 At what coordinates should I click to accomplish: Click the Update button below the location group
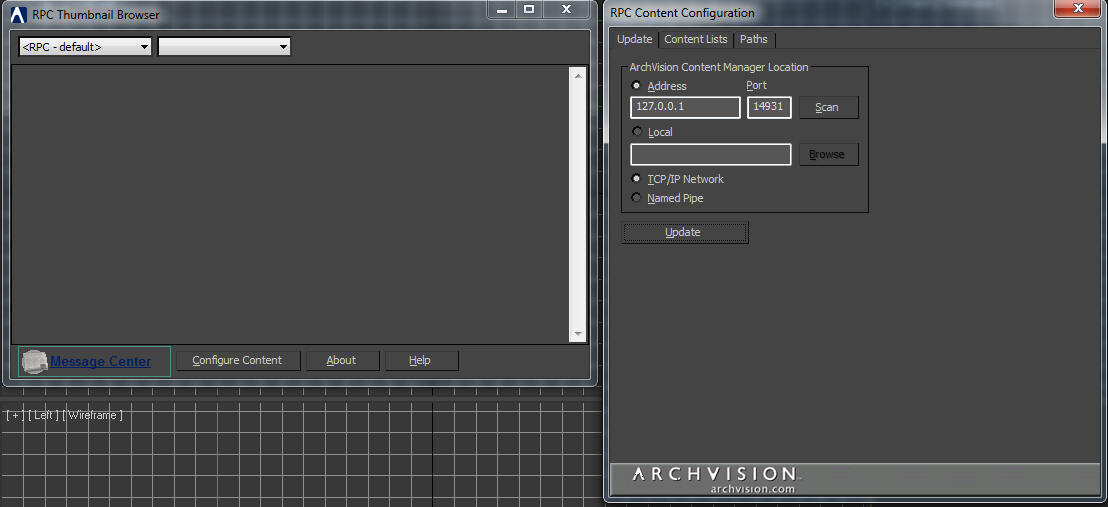(684, 232)
